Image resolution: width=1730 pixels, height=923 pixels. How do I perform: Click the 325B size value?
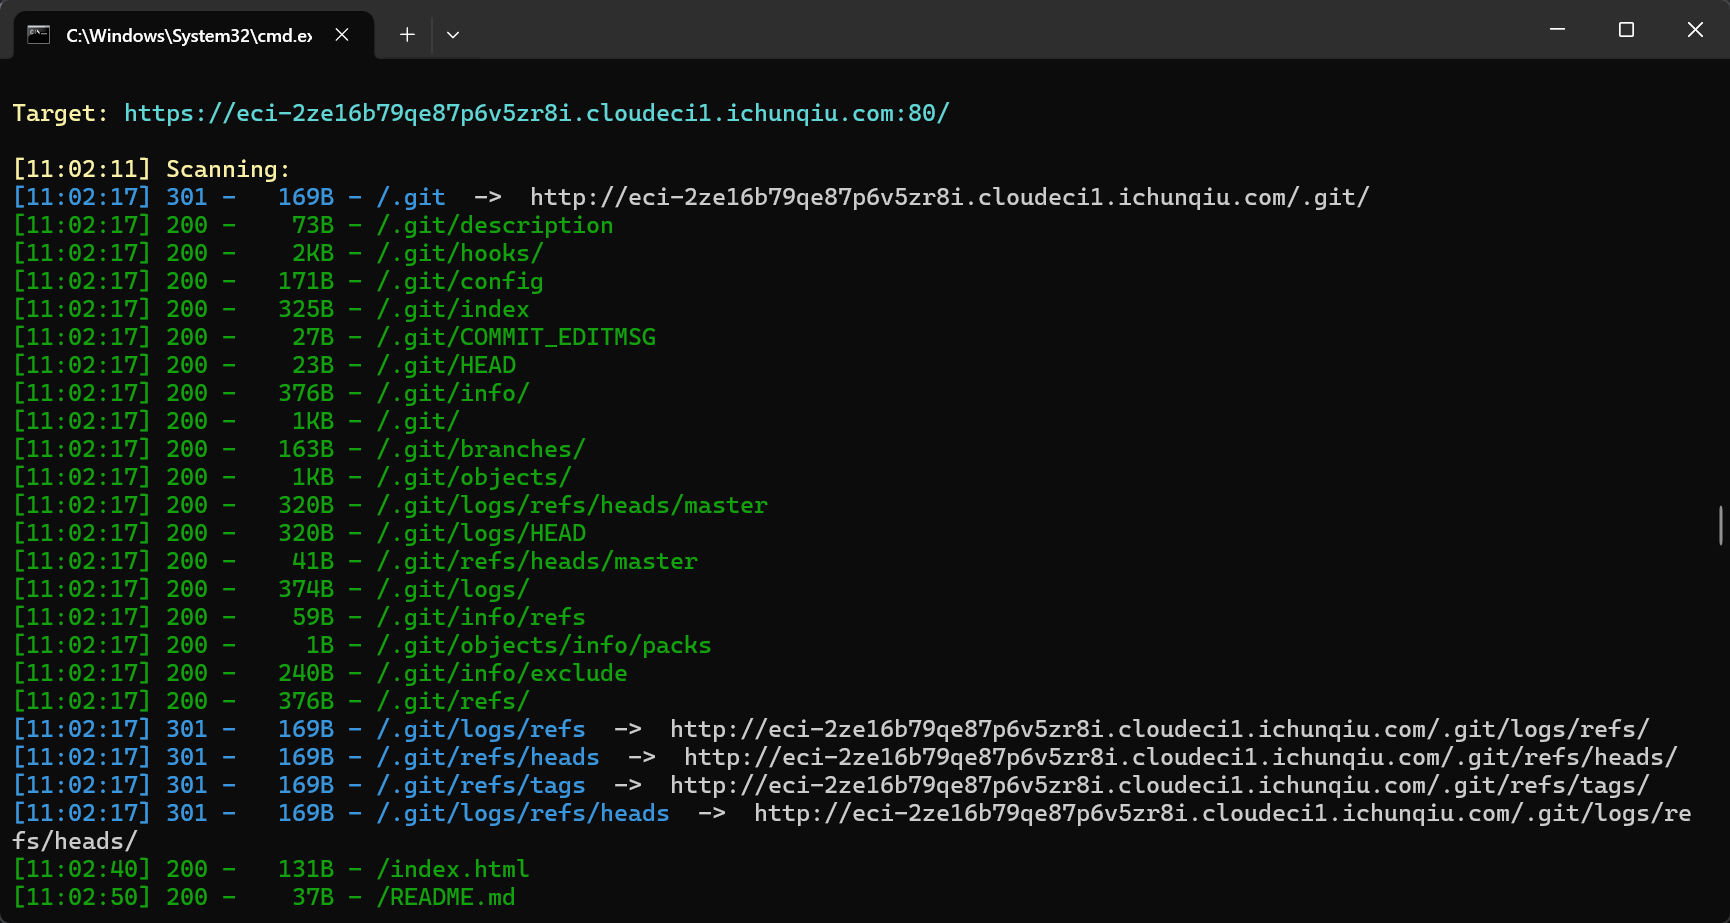(306, 309)
